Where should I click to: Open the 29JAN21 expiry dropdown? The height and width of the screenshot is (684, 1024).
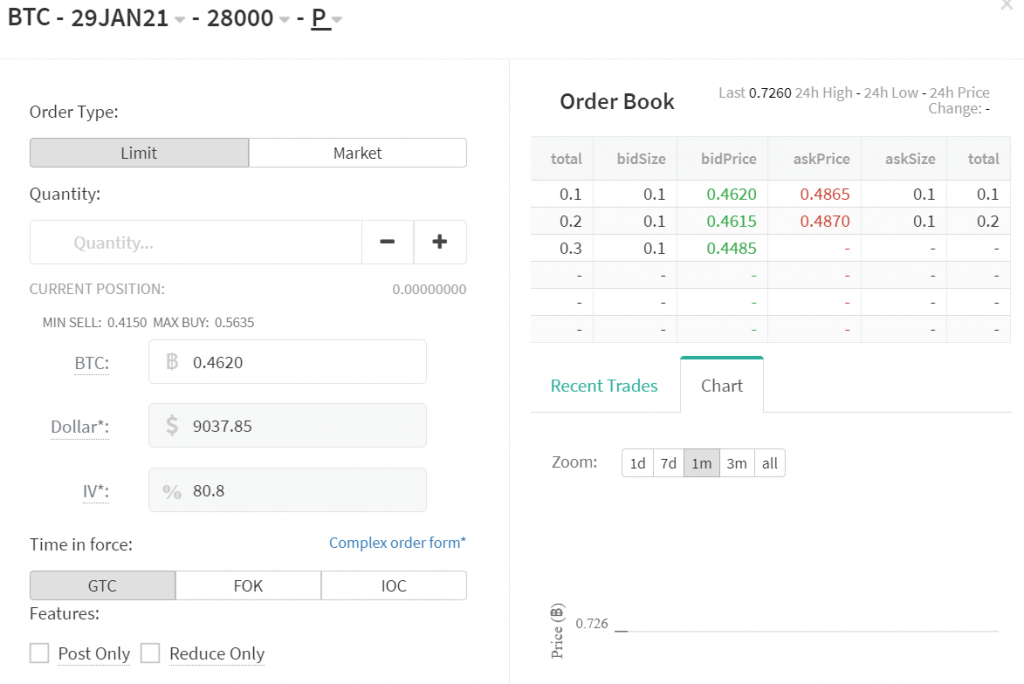click(x=128, y=18)
